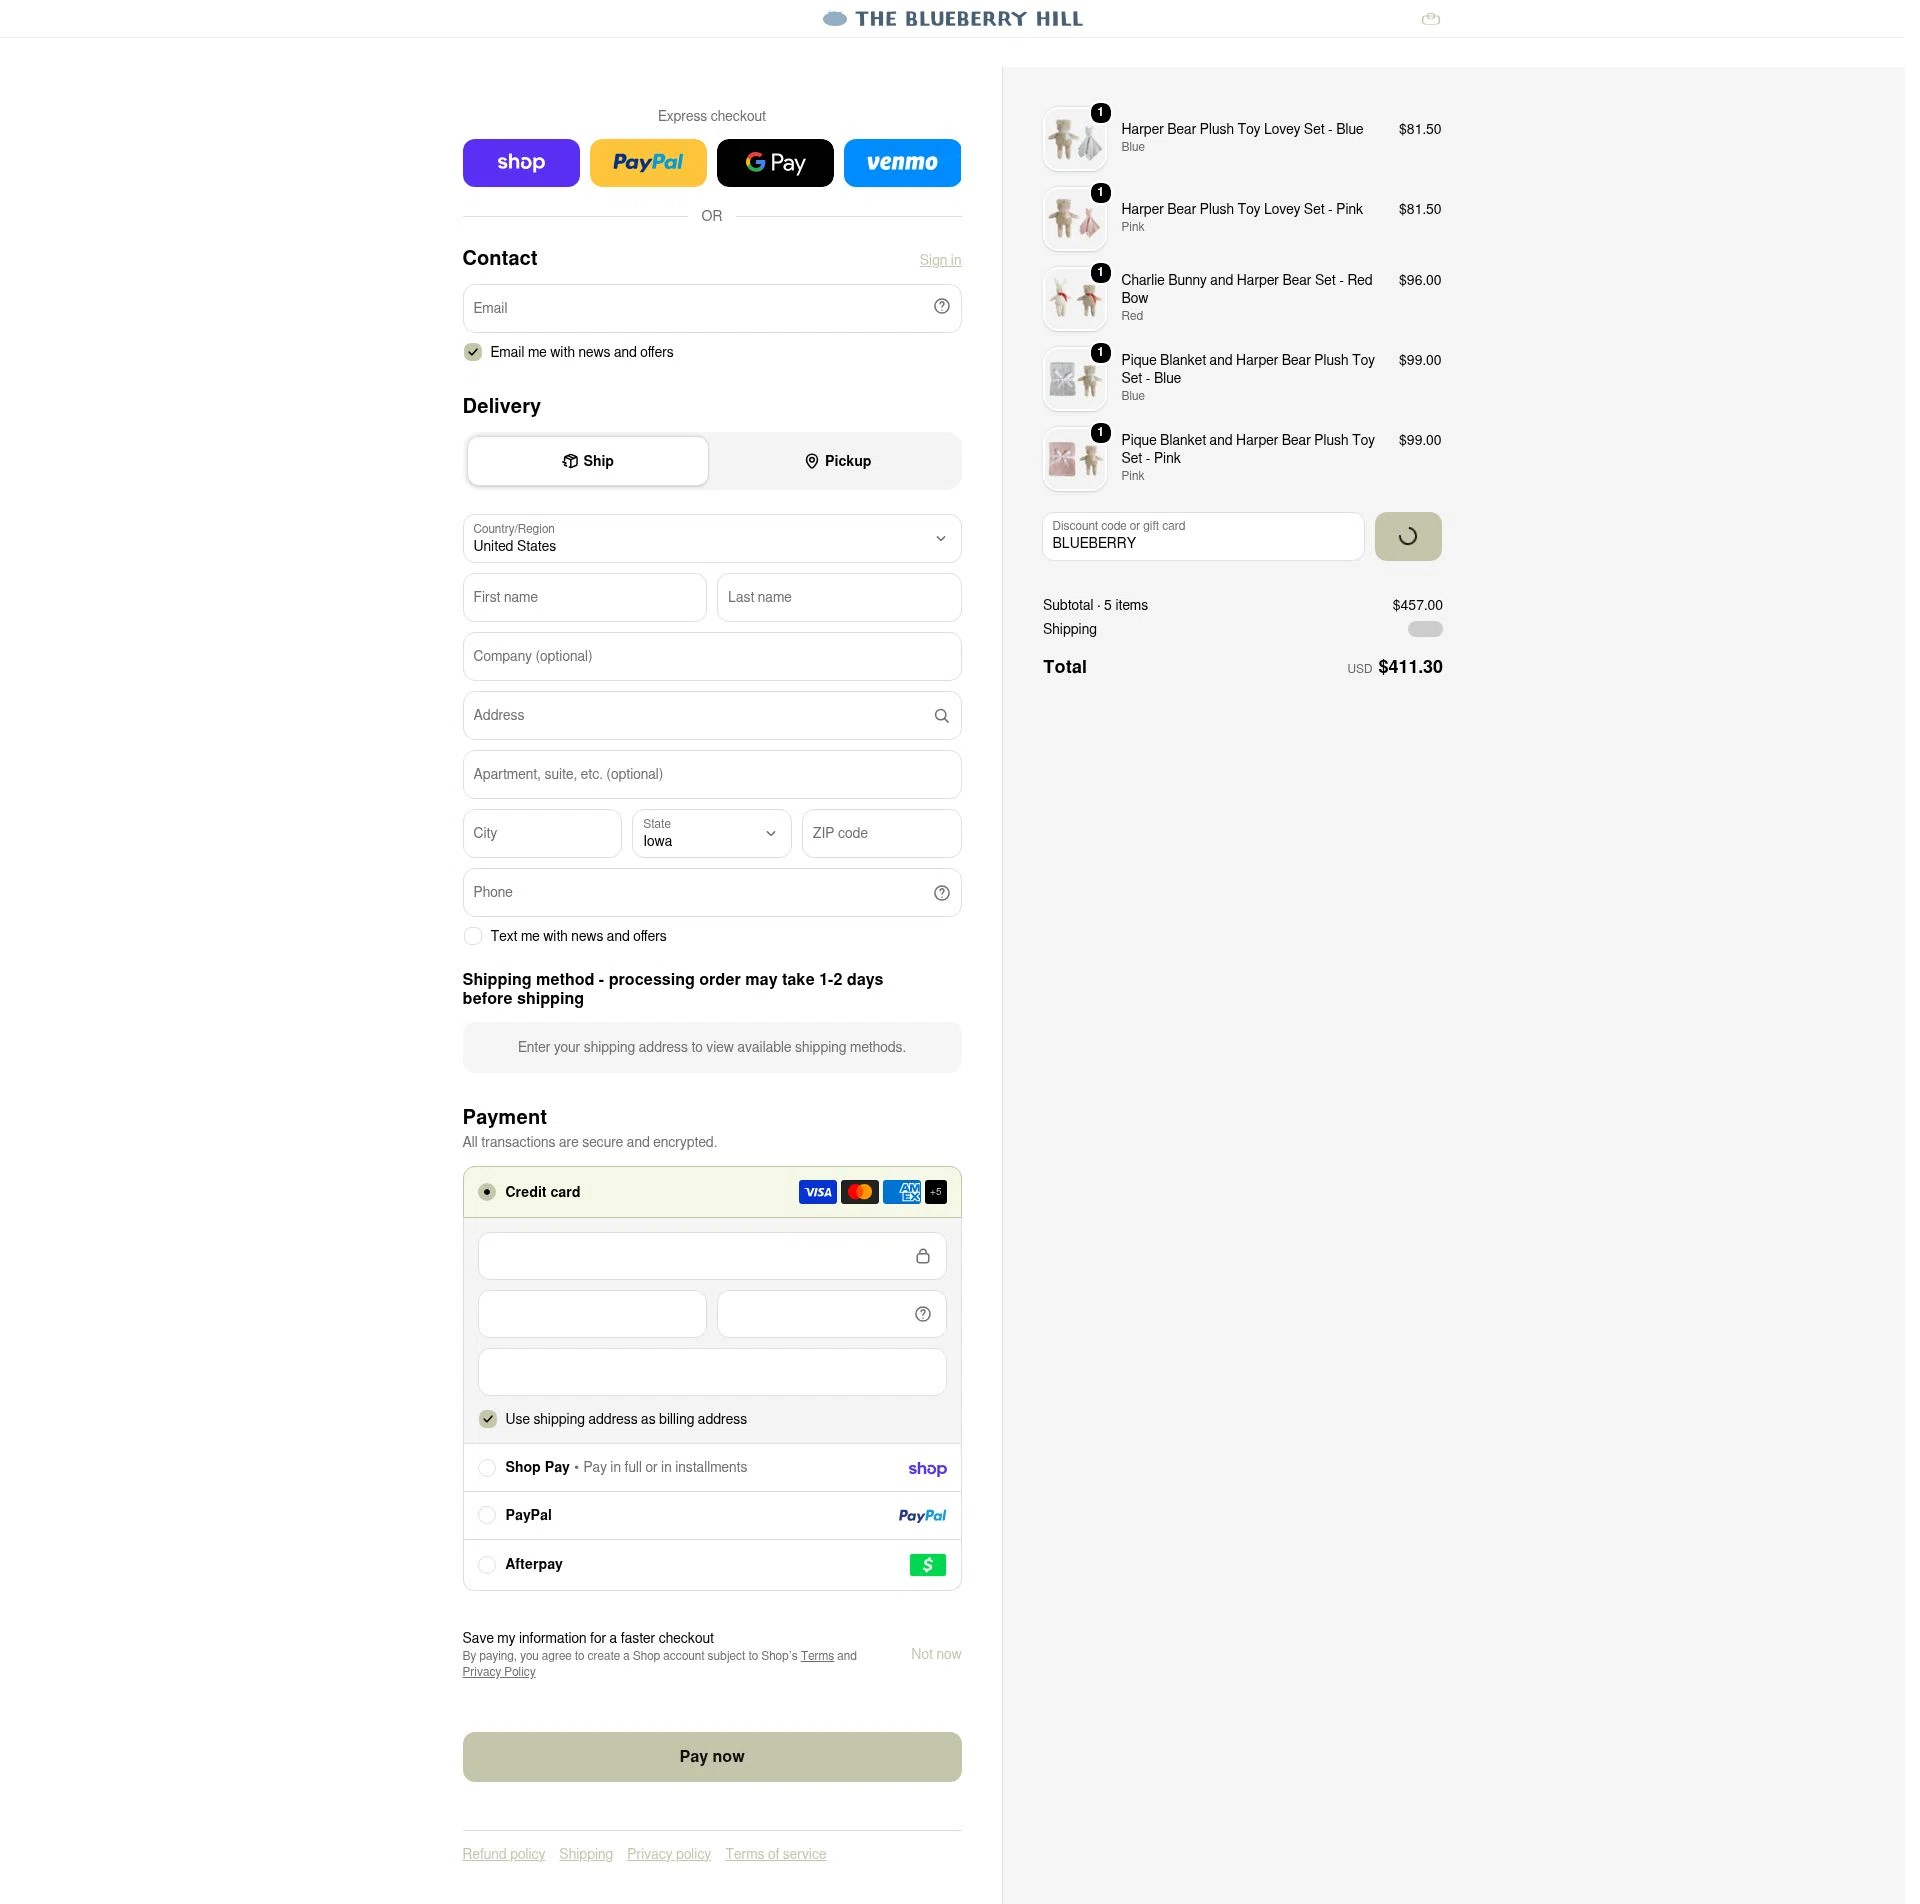The width and height of the screenshot is (1920, 1904).
Task: Click the card number lock icon
Action: [922, 1256]
